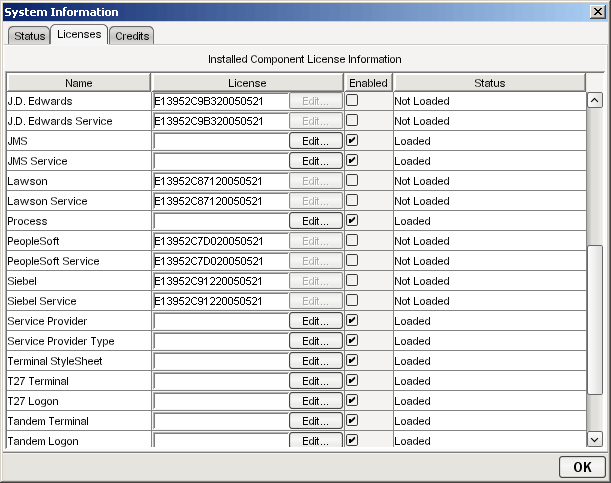Toggle Enabled checkbox for J.D. Edwards
Screen dimensions: 611x483
click(352, 100)
